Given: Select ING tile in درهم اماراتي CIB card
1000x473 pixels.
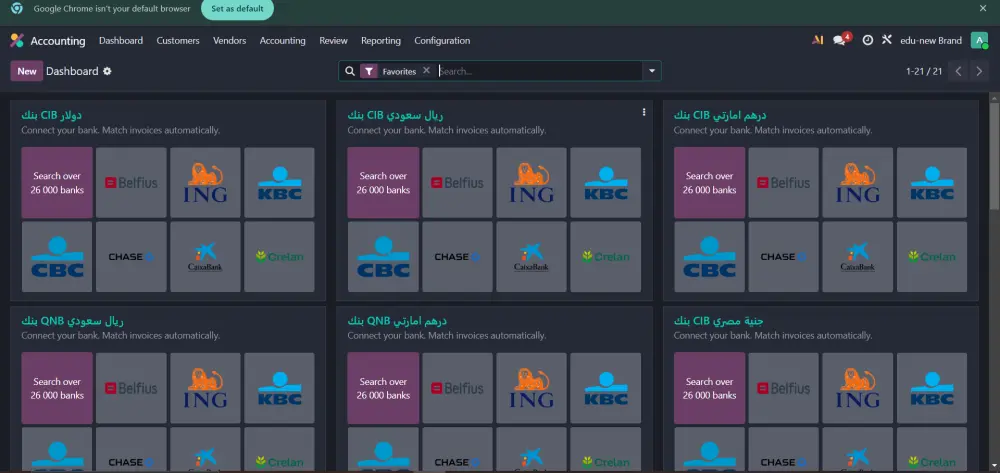Looking at the screenshot, I should [858, 183].
